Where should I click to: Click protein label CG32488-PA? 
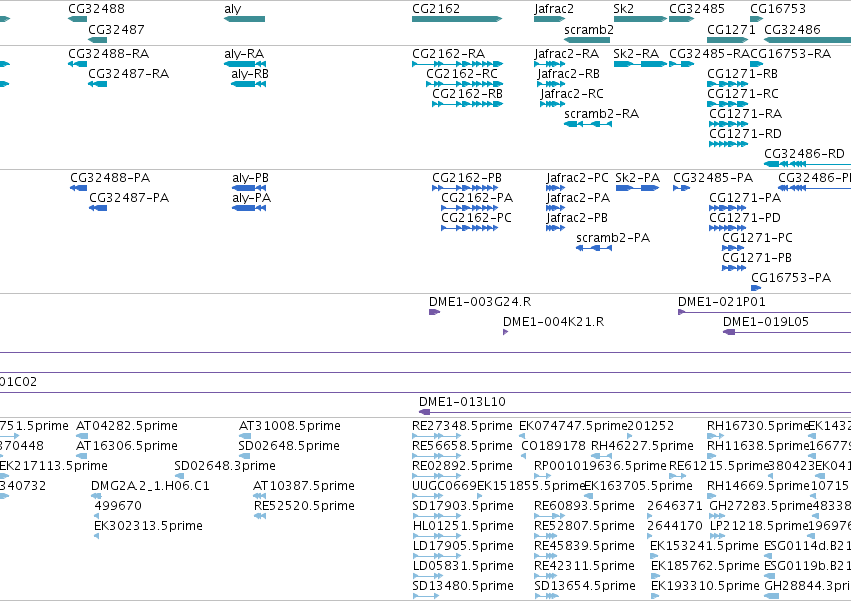(x=110, y=178)
